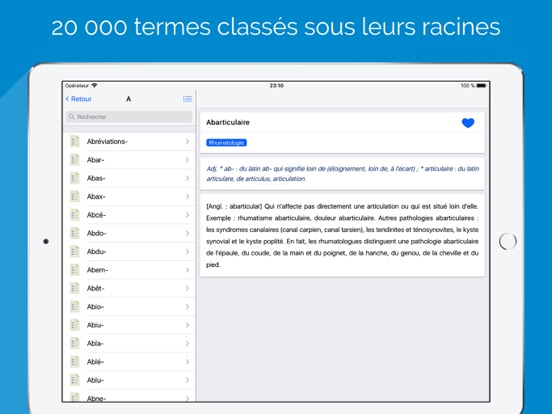This screenshot has height=414, width=552.
Task: Select the Abêt- entry text
Action: click(x=96, y=288)
